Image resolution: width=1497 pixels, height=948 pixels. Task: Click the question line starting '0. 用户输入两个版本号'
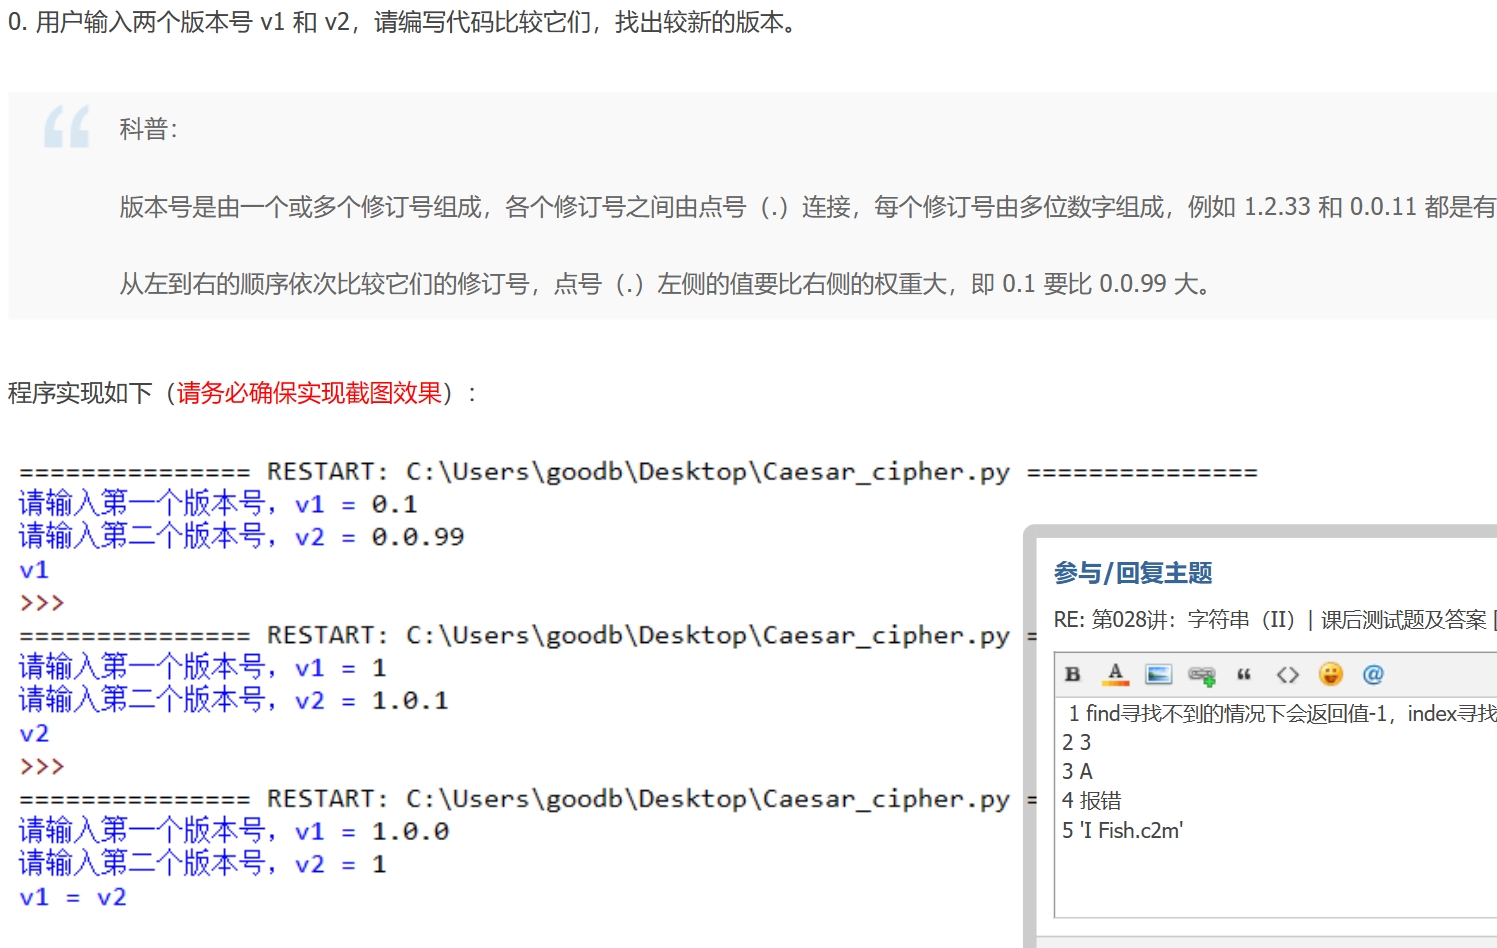(403, 22)
